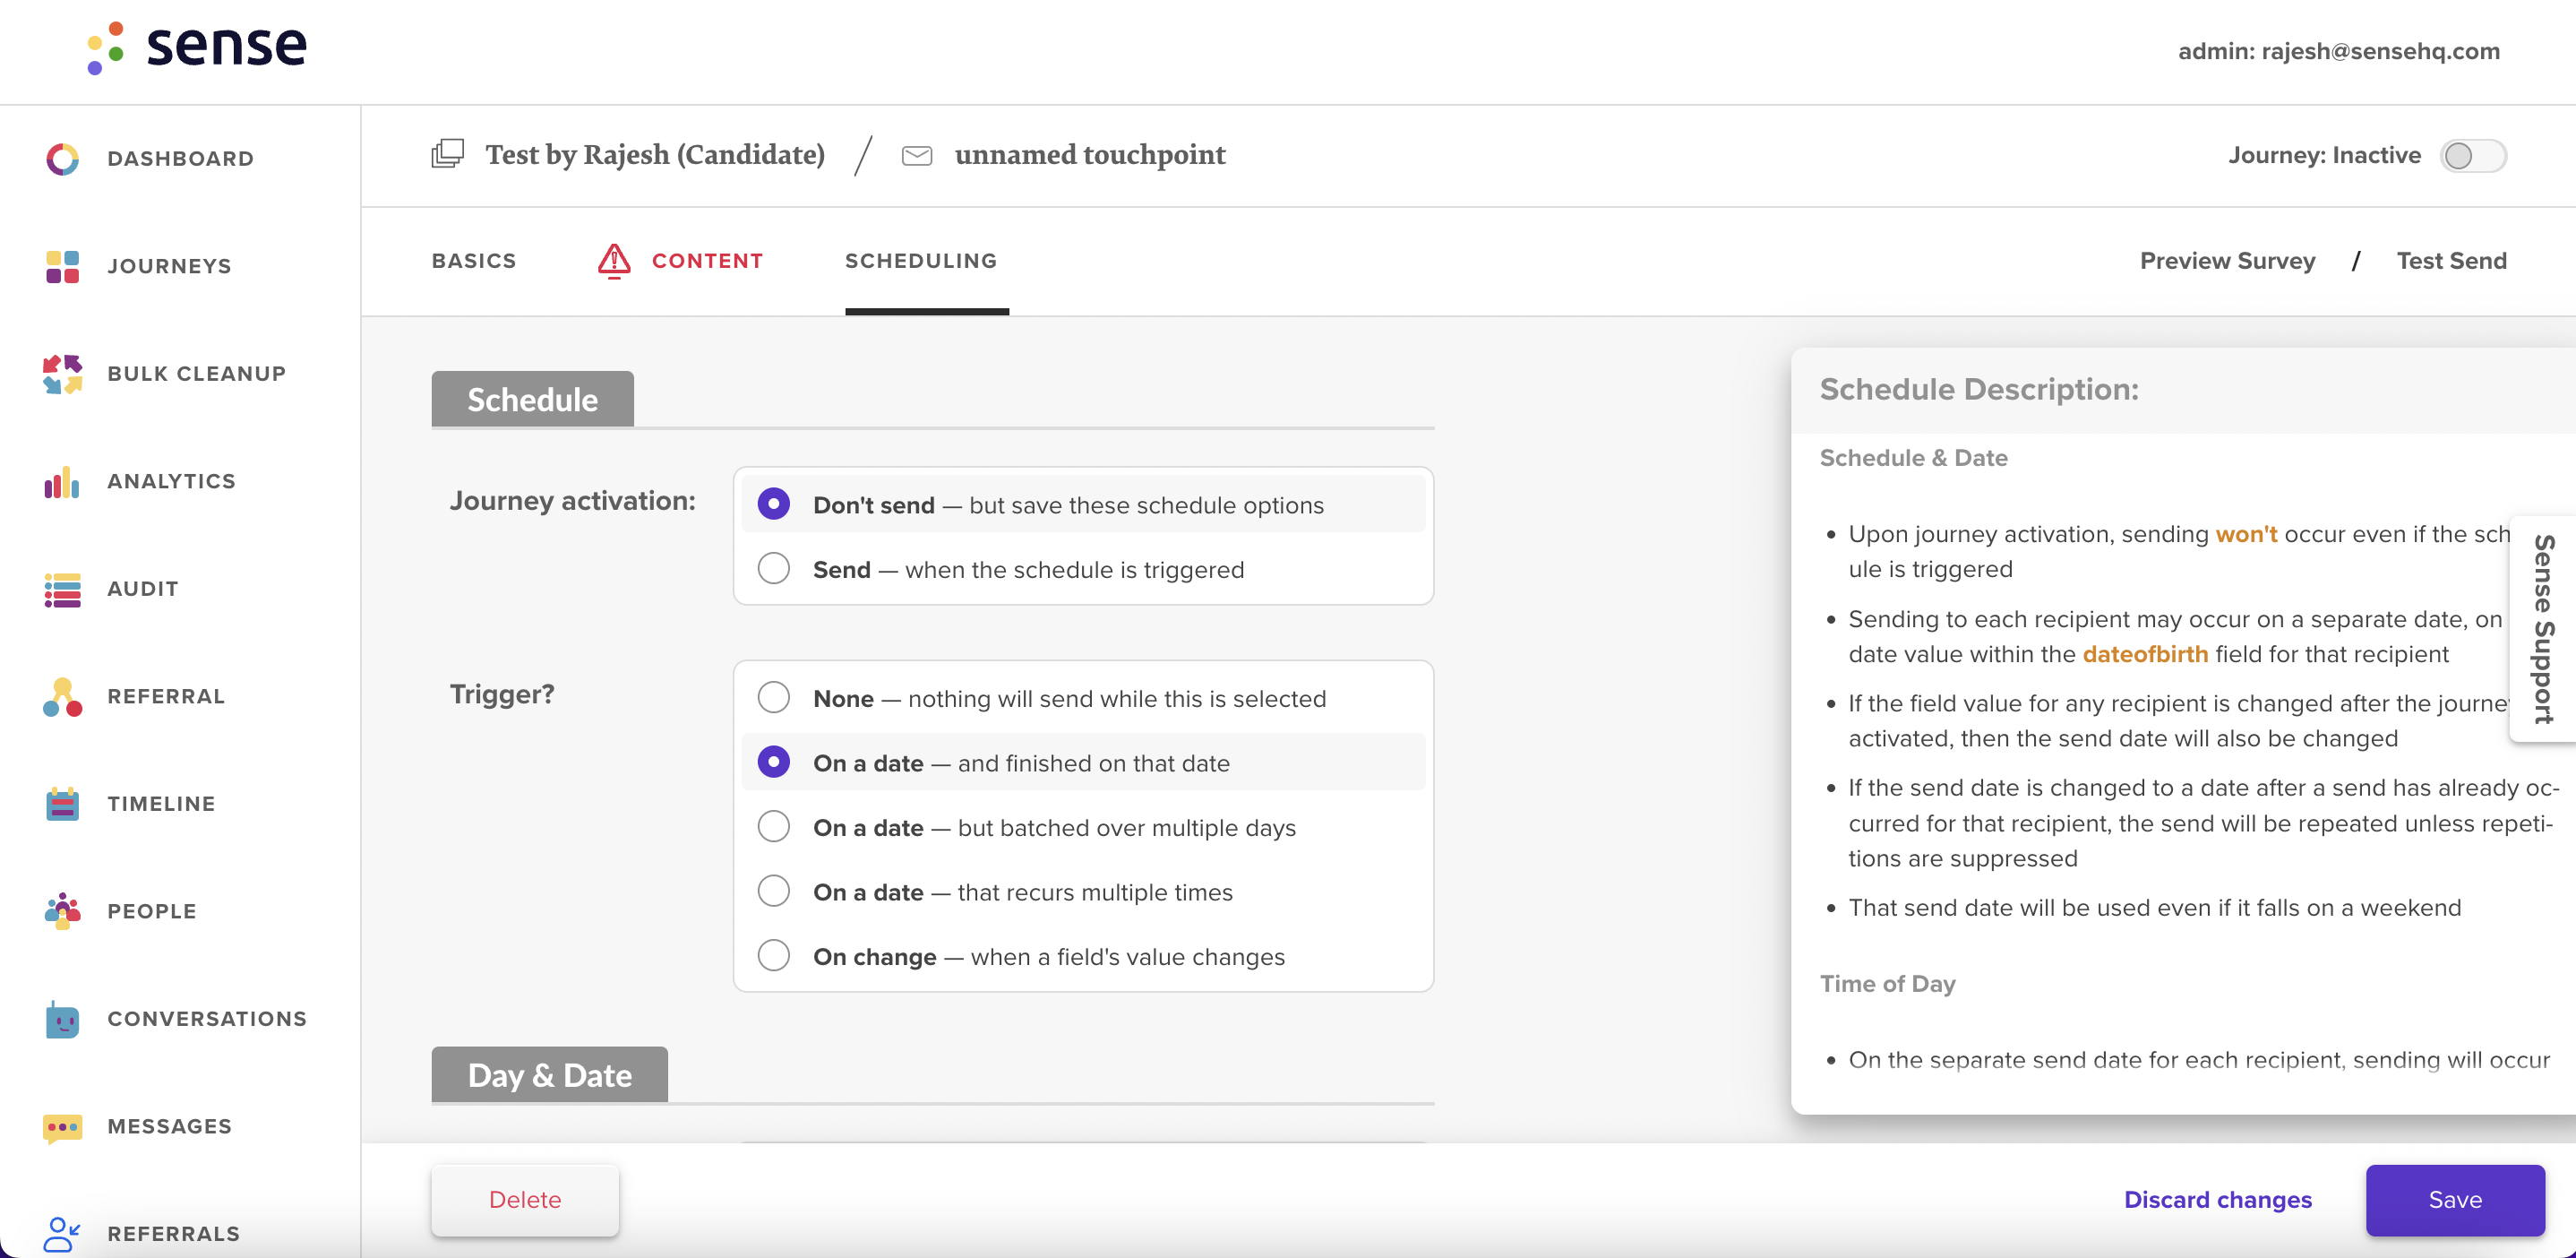2576x1258 pixels.
Task: Click the admin email text
Action: (x=2338, y=51)
